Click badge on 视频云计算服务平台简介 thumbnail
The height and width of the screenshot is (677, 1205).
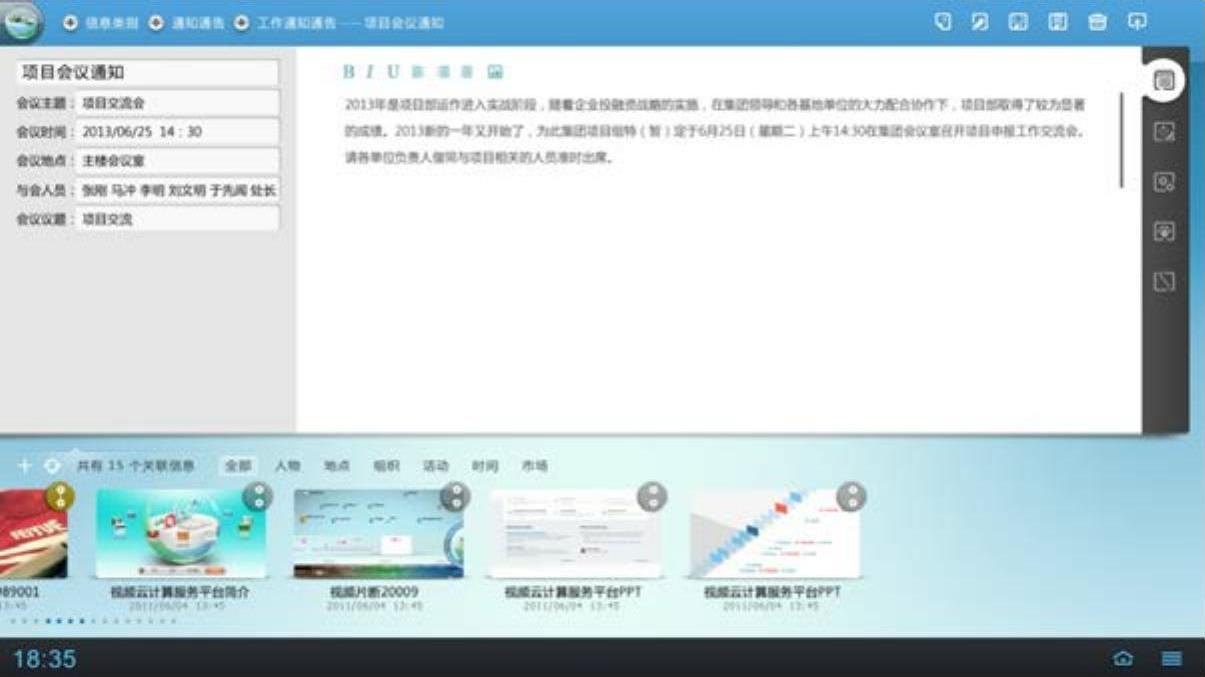coord(258,496)
